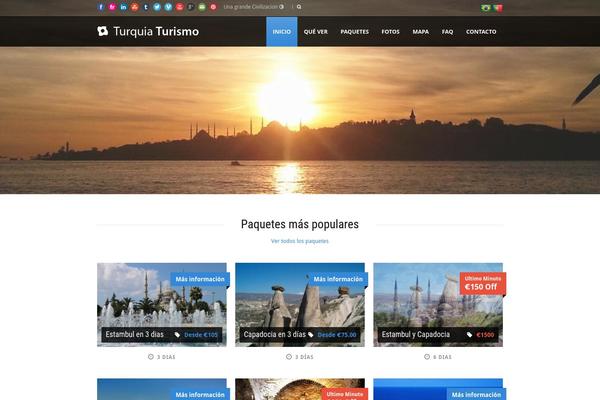Click Más información on bottom-right partial card

point(476,394)
